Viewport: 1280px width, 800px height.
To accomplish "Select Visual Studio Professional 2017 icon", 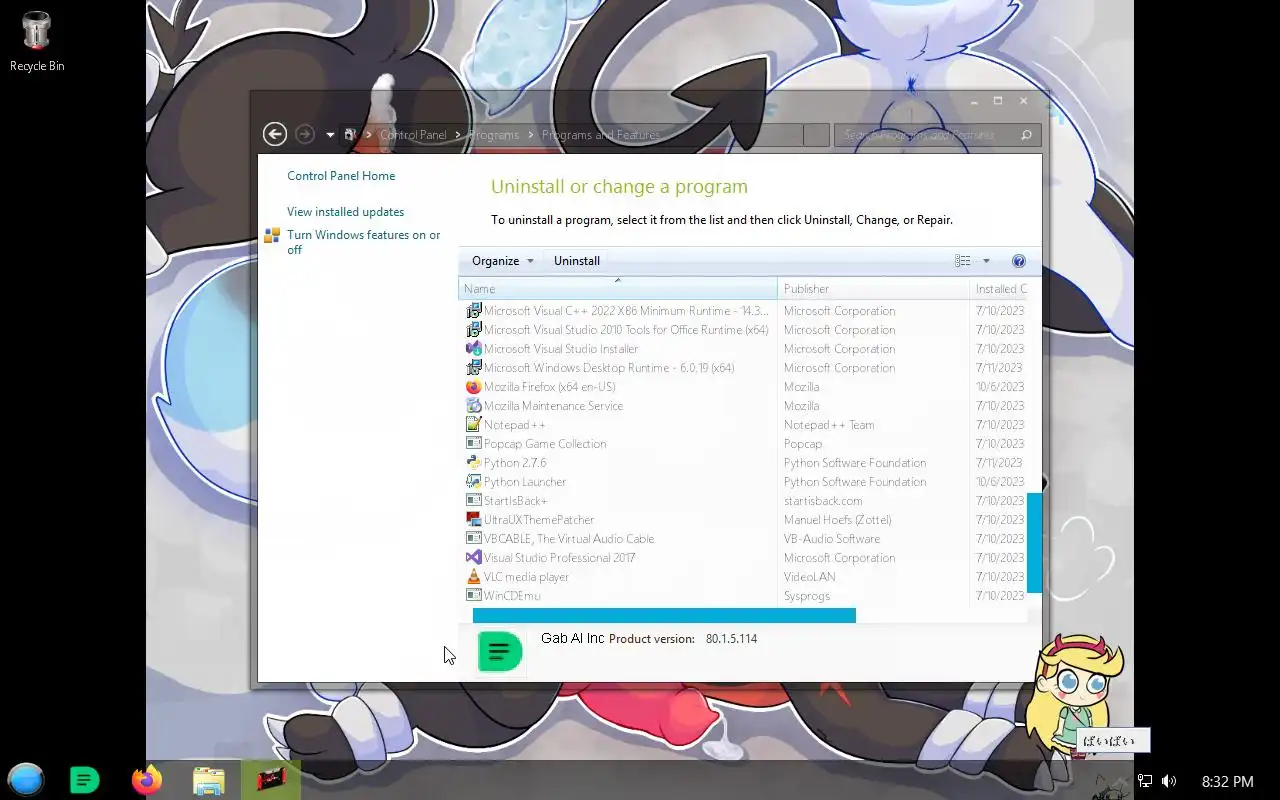I will pyautogui.click(x=474, y=558).
